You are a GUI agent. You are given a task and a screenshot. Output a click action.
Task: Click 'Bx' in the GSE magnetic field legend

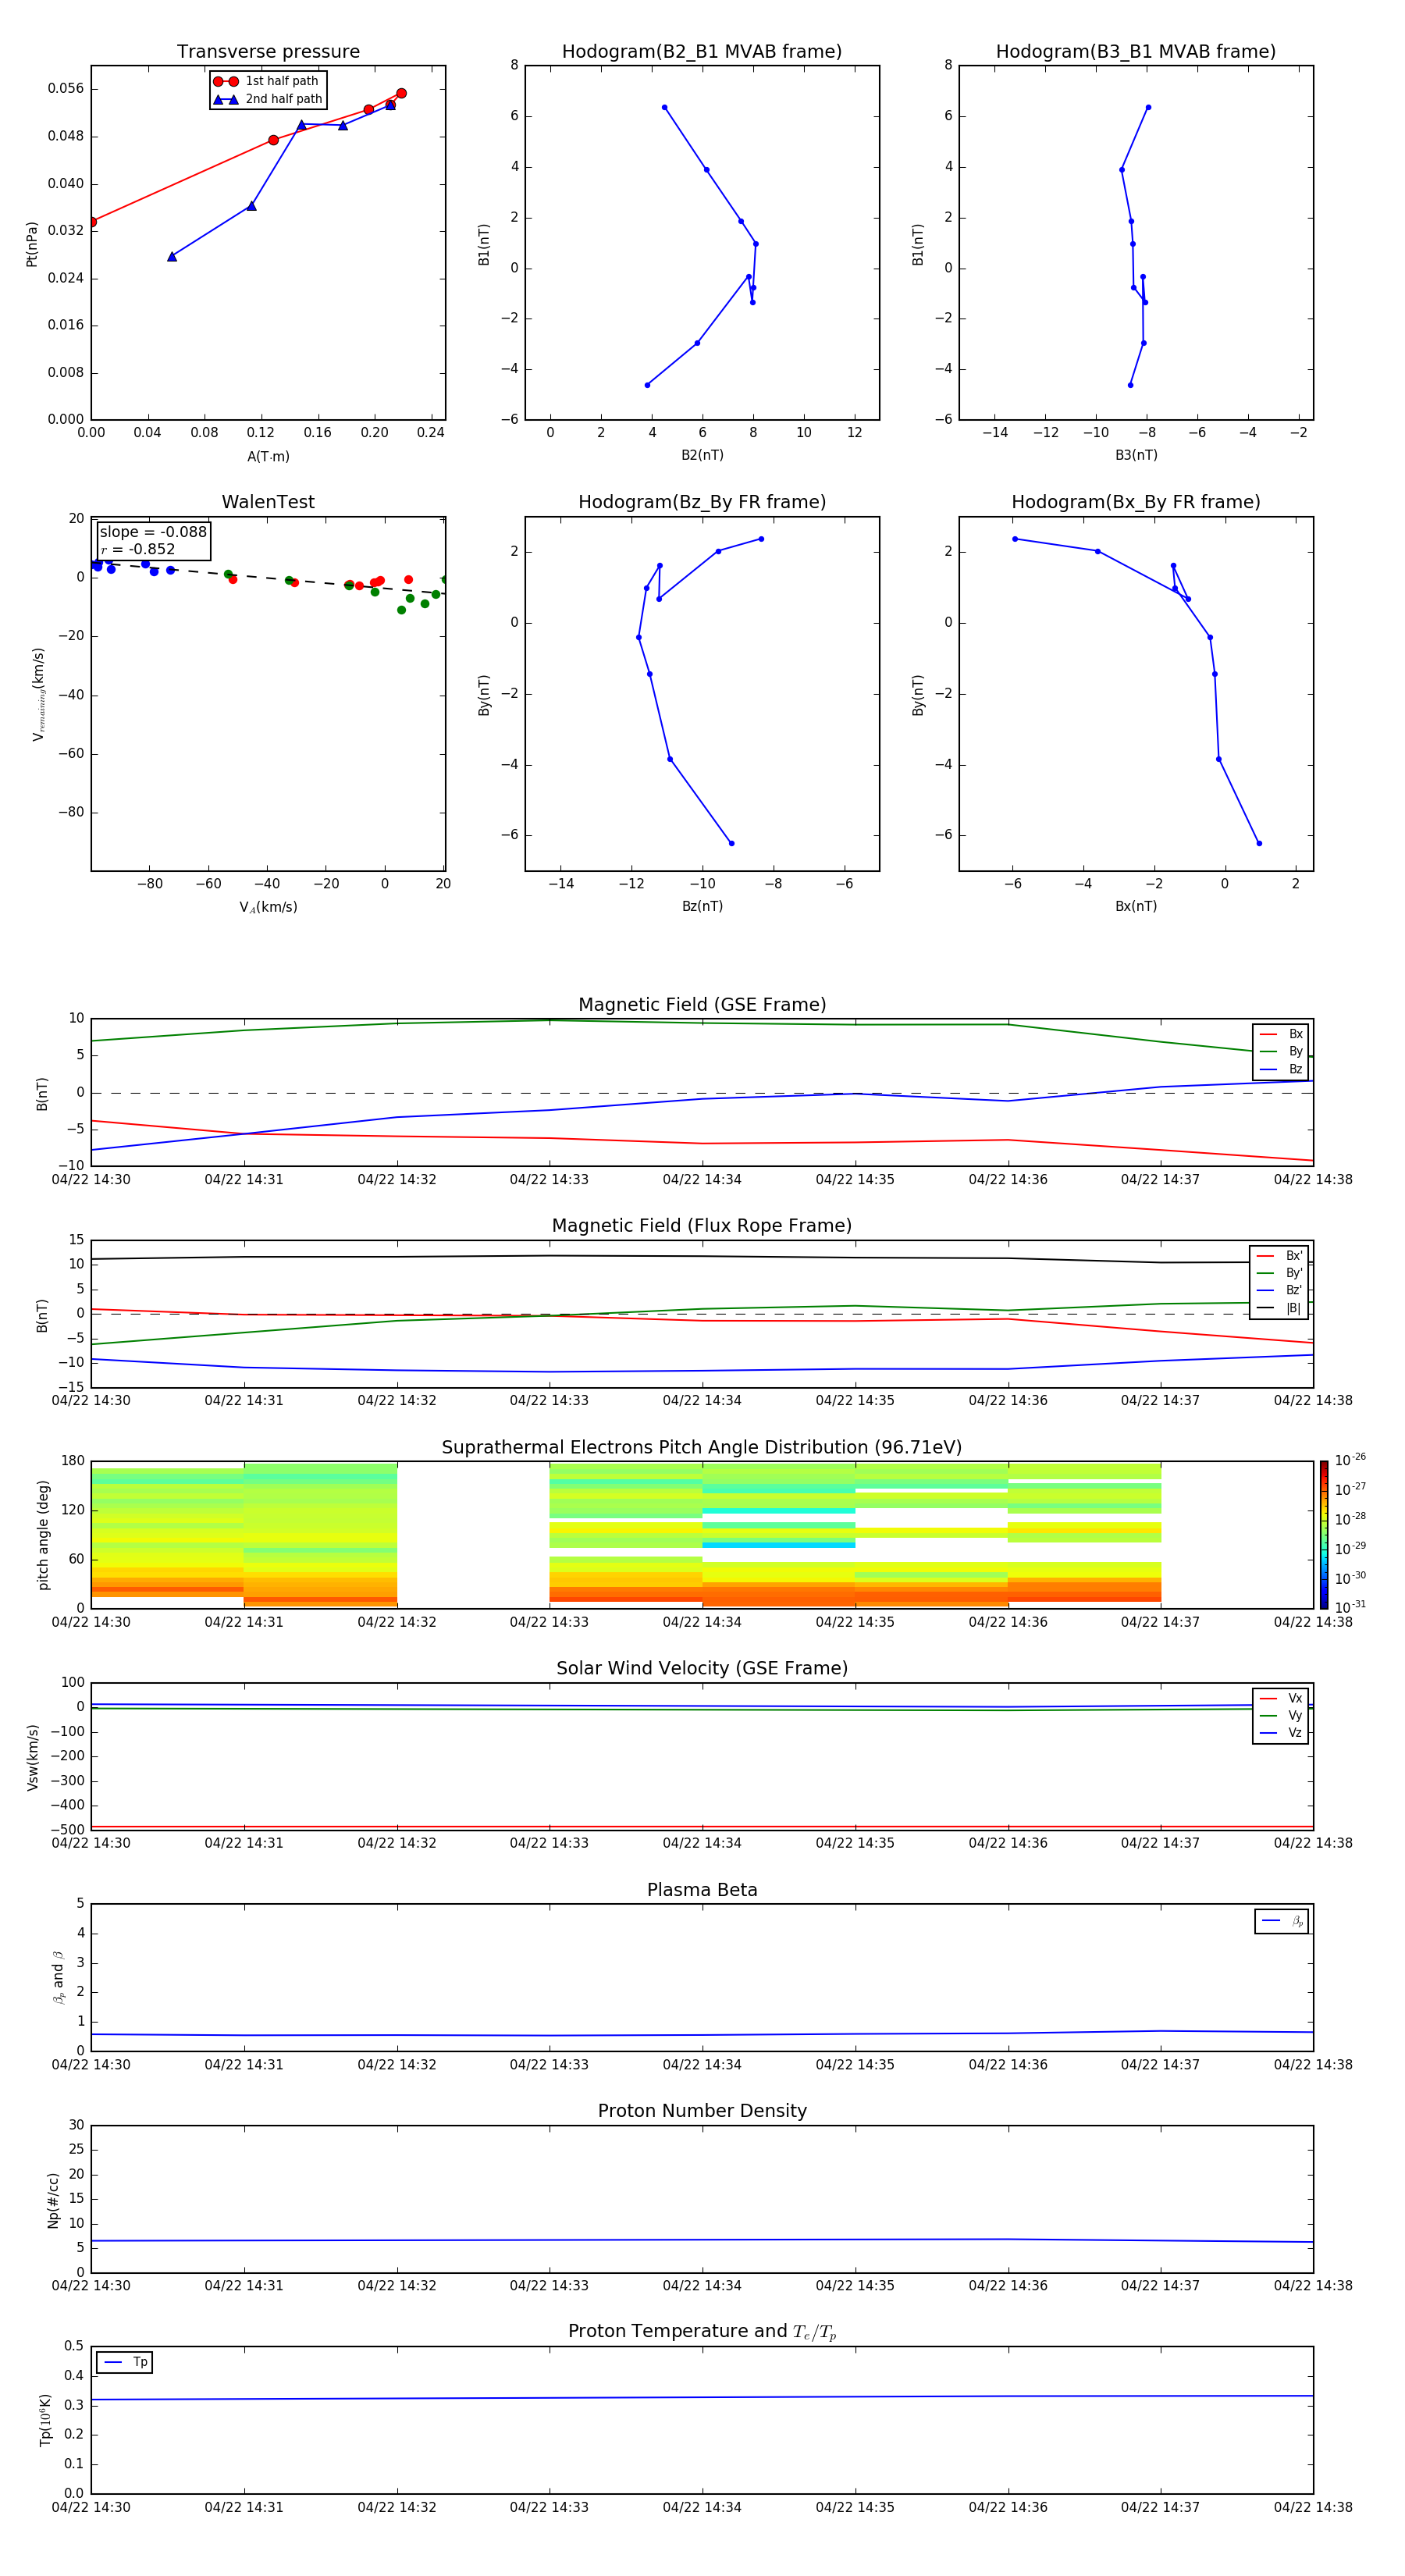[1281, 1035]
